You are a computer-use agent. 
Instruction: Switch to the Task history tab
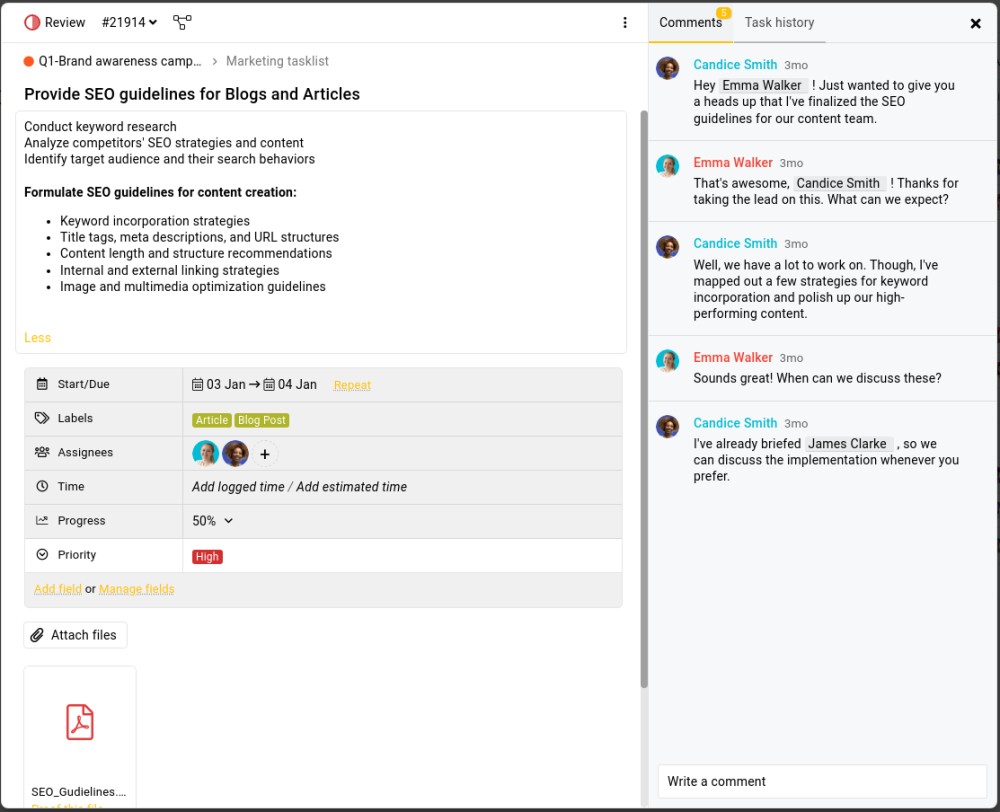[779, 22]
